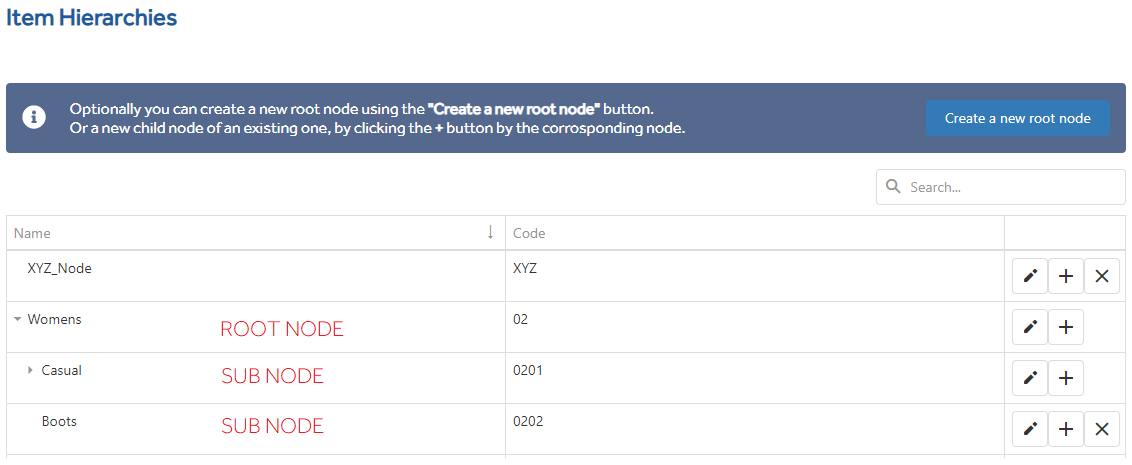This screenshot has height=465, width=1132.
Task: Delete the XYZ_Node row
Action: [x=1102, y=277]
